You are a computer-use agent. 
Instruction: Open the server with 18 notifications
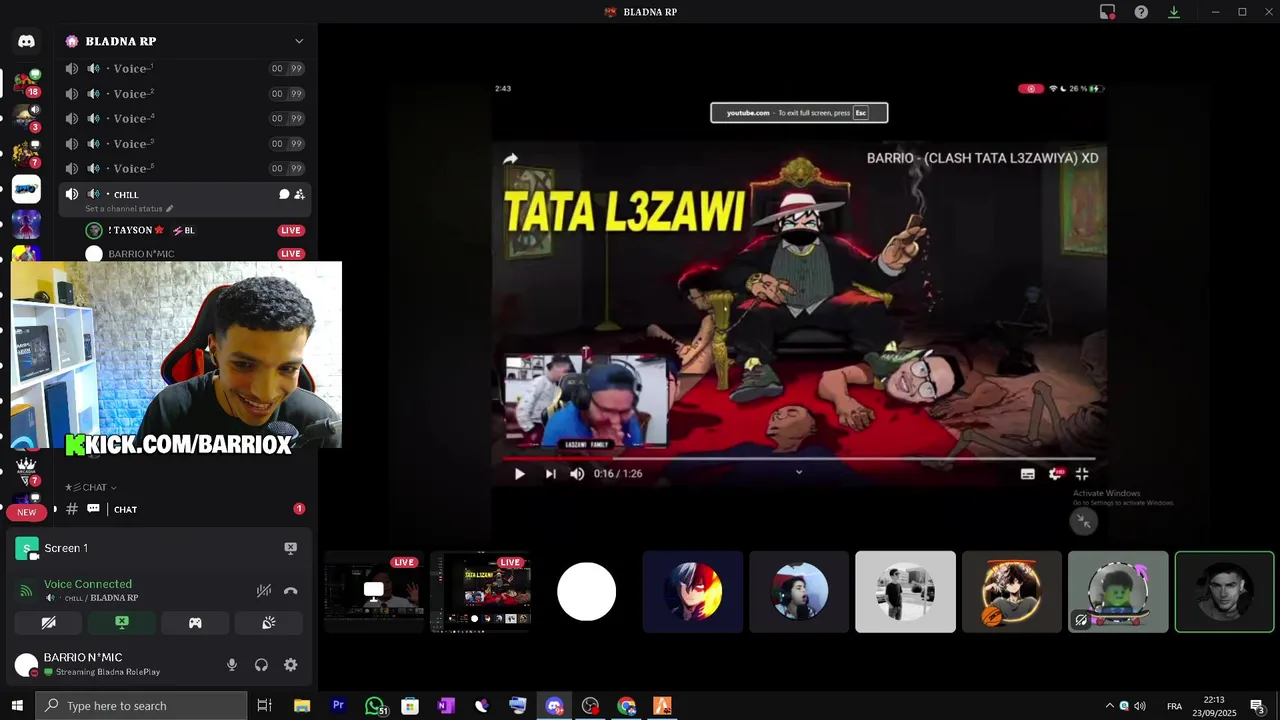(x=26, y=84)
